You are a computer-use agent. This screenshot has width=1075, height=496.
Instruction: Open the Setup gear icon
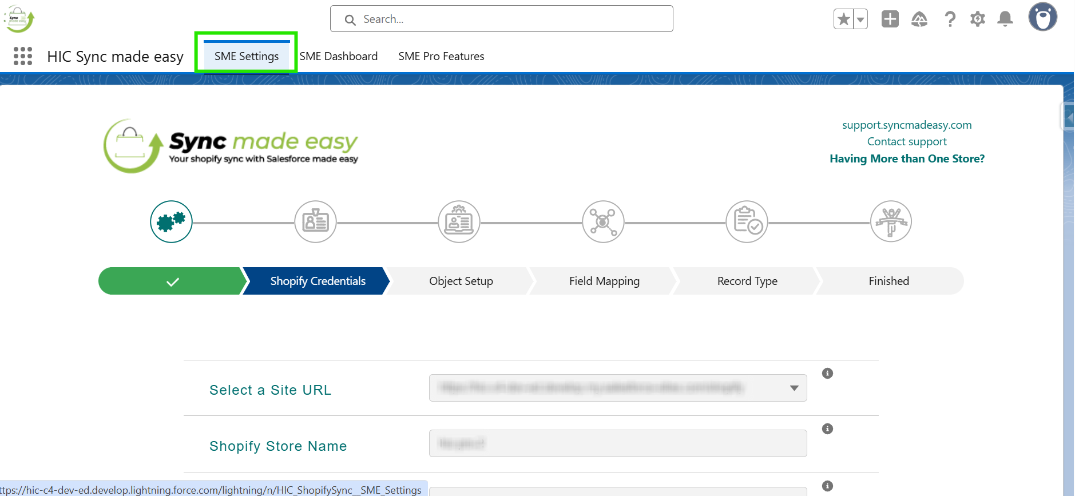tap(977, 19)
